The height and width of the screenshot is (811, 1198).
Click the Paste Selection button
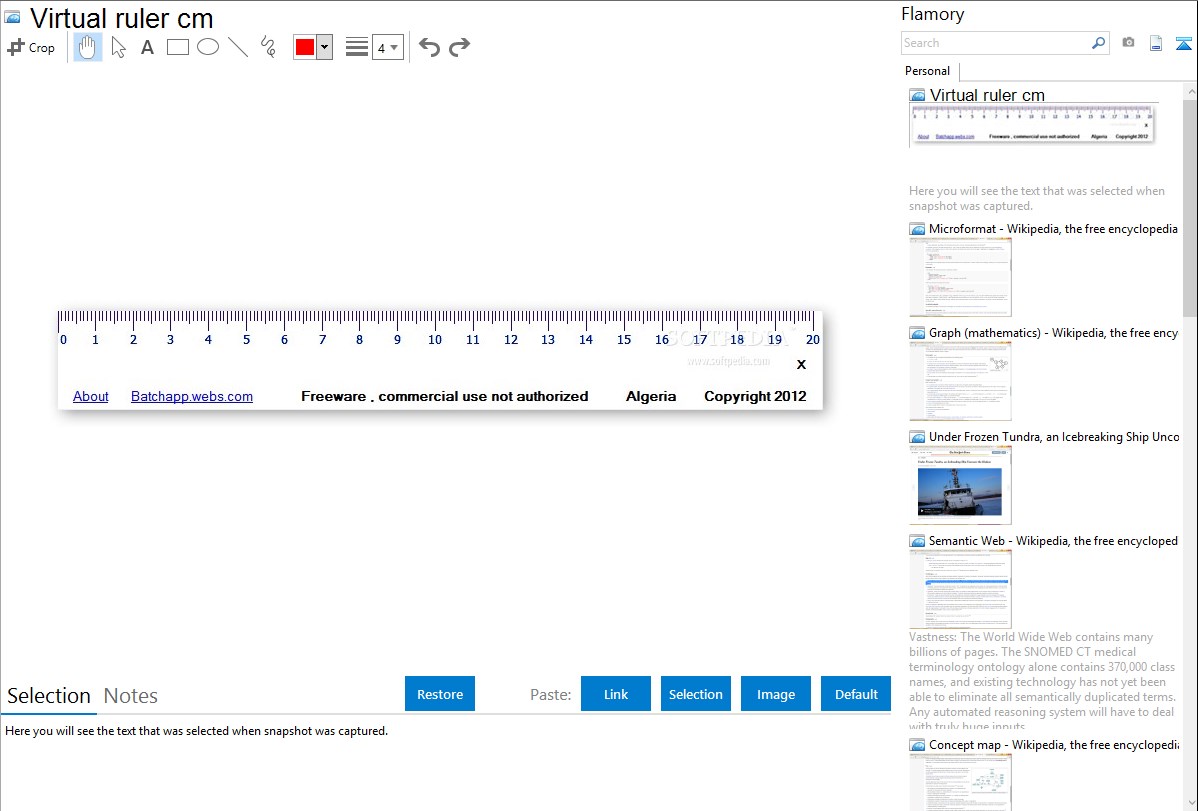pos(696,694)
